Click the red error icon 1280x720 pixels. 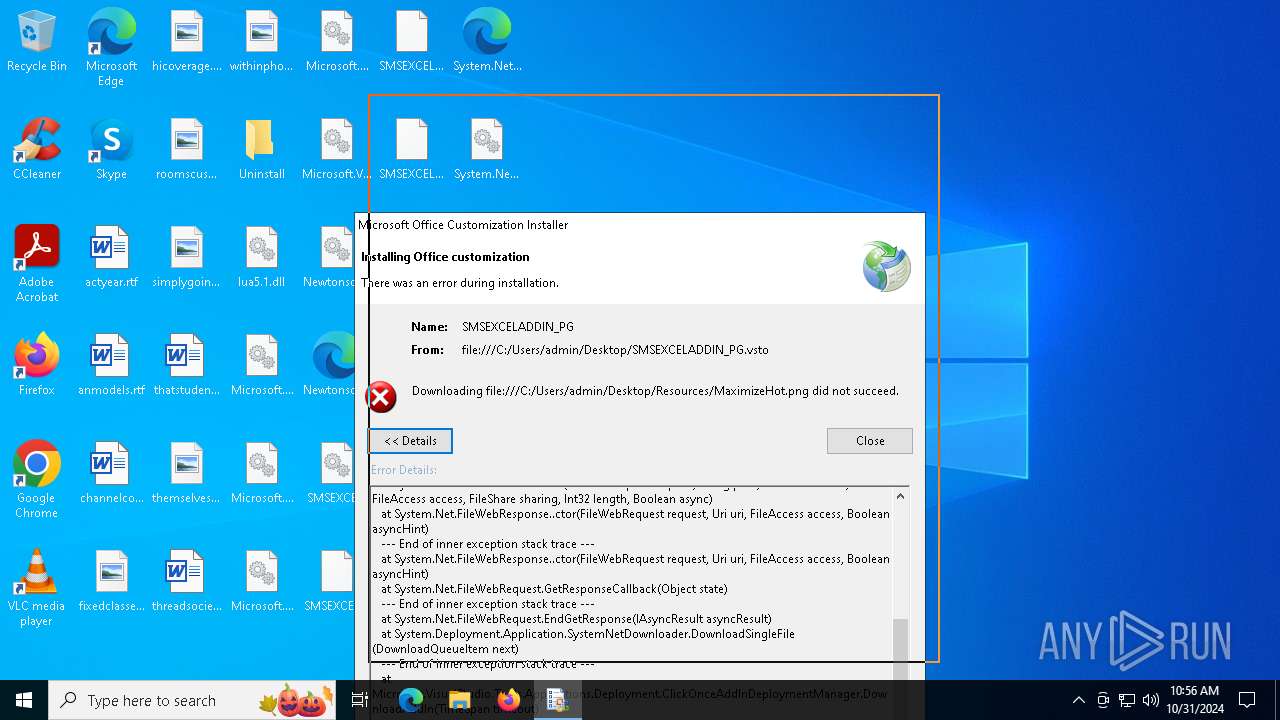pyautogui.click(x=381, y=397)
